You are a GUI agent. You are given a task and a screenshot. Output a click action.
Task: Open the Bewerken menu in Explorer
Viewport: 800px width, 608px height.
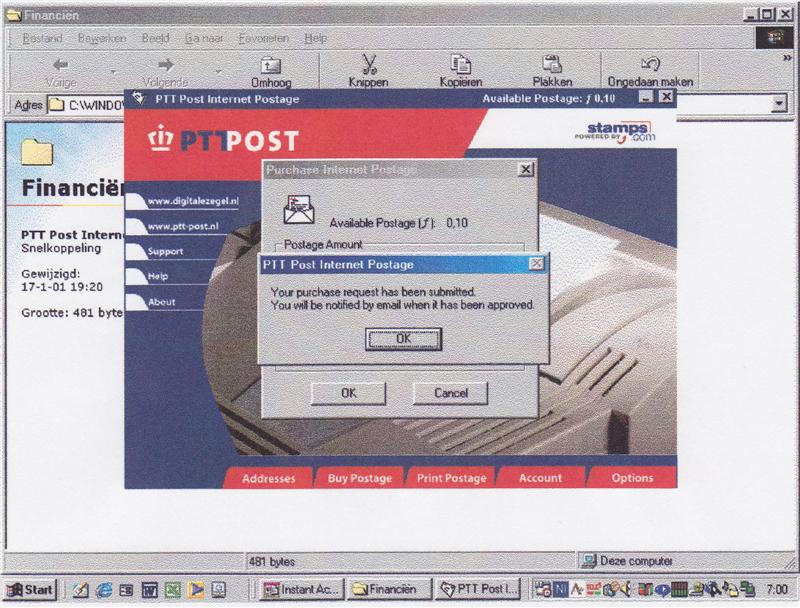pos(102,38)
